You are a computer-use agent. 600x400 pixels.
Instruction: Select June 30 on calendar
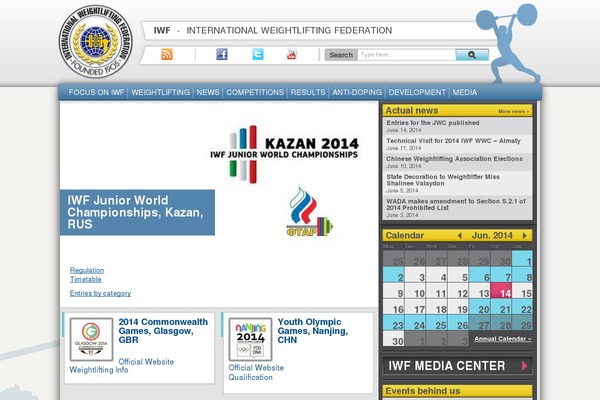[394, 339]
